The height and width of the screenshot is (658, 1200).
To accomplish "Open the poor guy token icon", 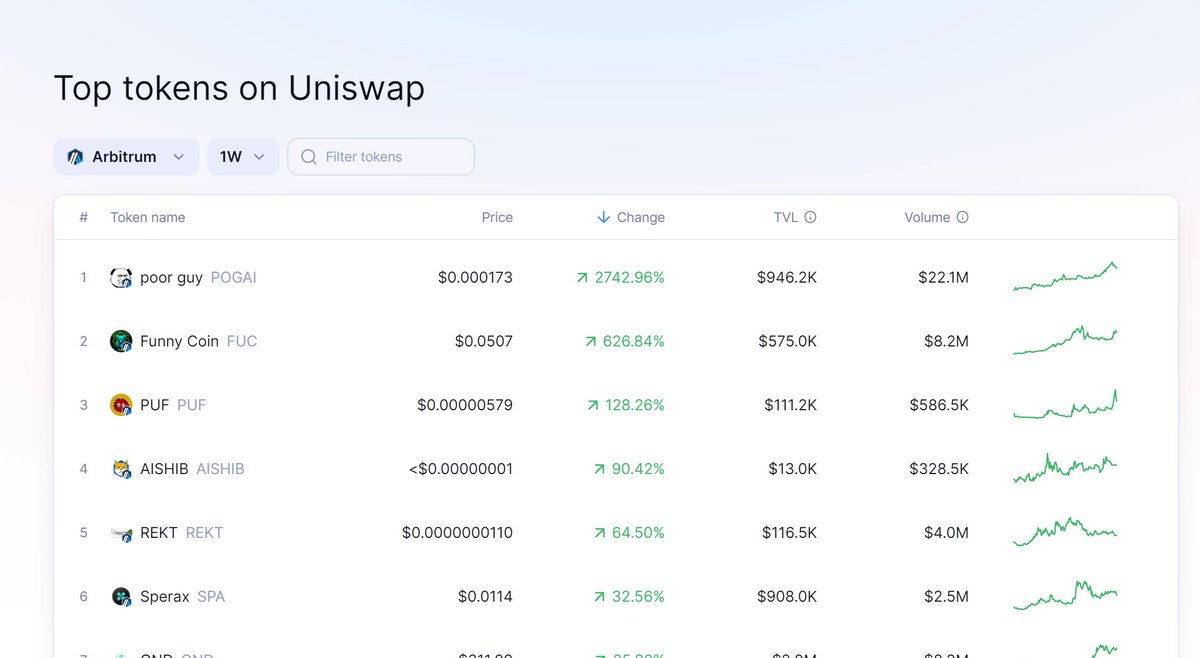I will click(x=121, y=278).
